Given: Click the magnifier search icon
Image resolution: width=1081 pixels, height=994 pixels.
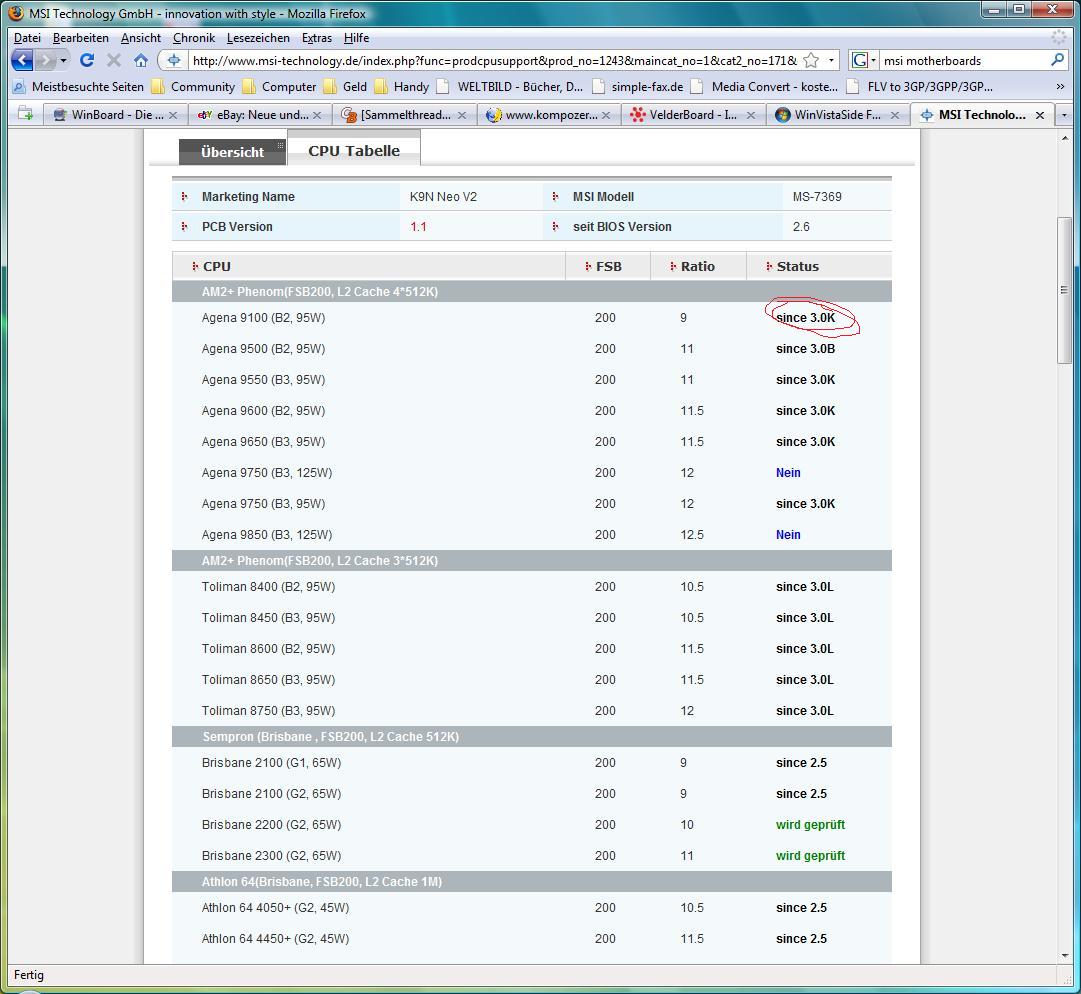Looking at the screenshot, I should point(1057,60).
